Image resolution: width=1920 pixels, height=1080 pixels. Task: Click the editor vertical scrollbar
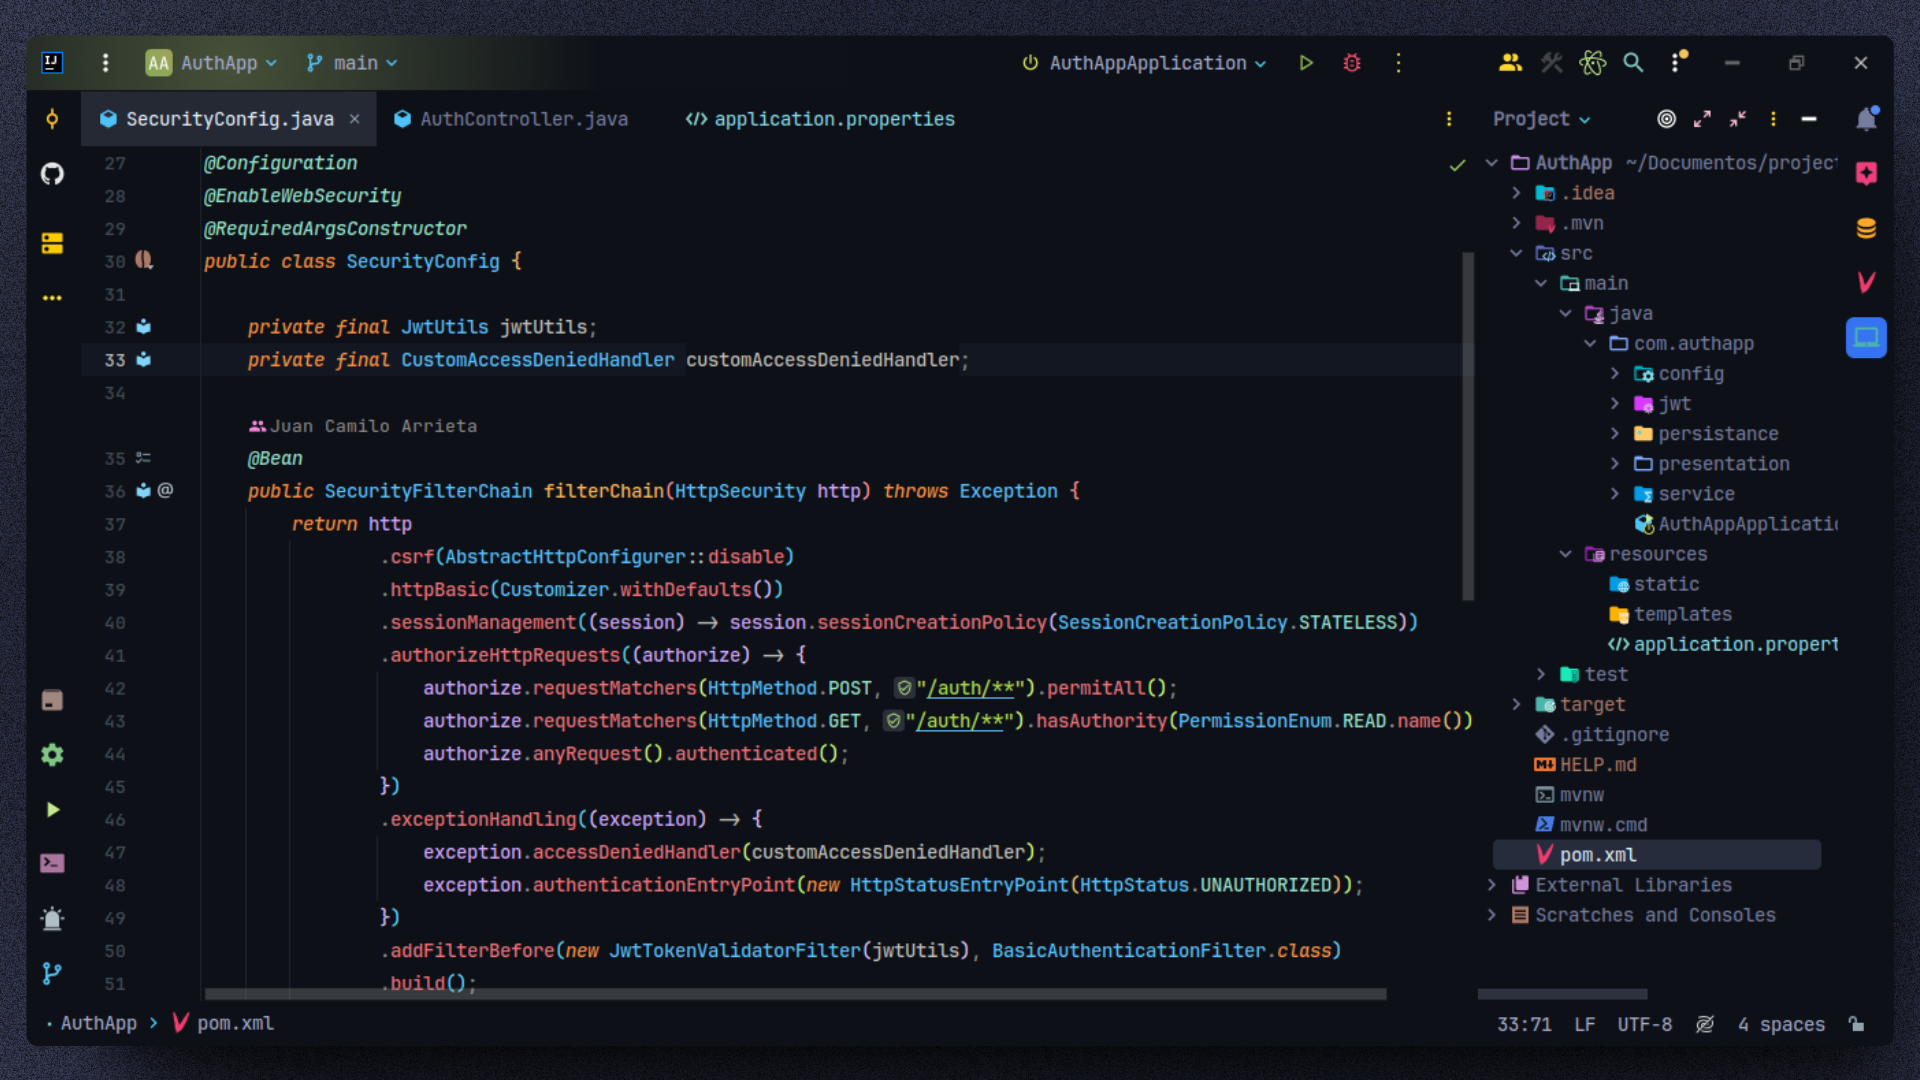point(1468,425)
